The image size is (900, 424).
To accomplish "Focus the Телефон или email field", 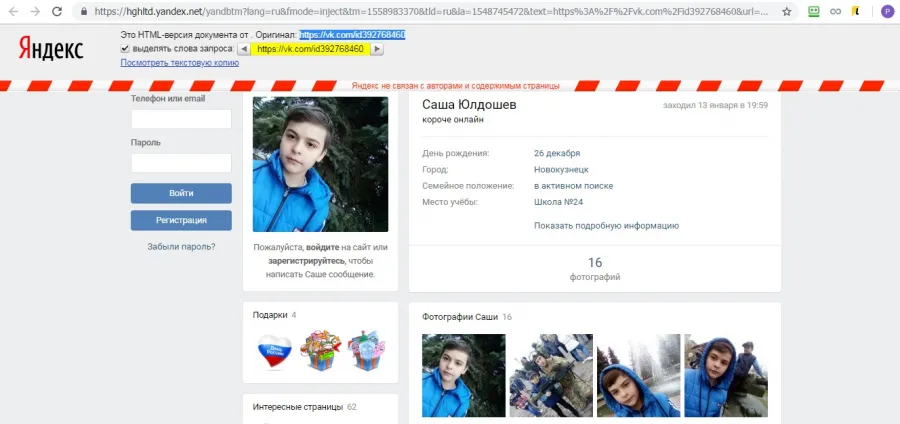I will click(x=181, y=119).
